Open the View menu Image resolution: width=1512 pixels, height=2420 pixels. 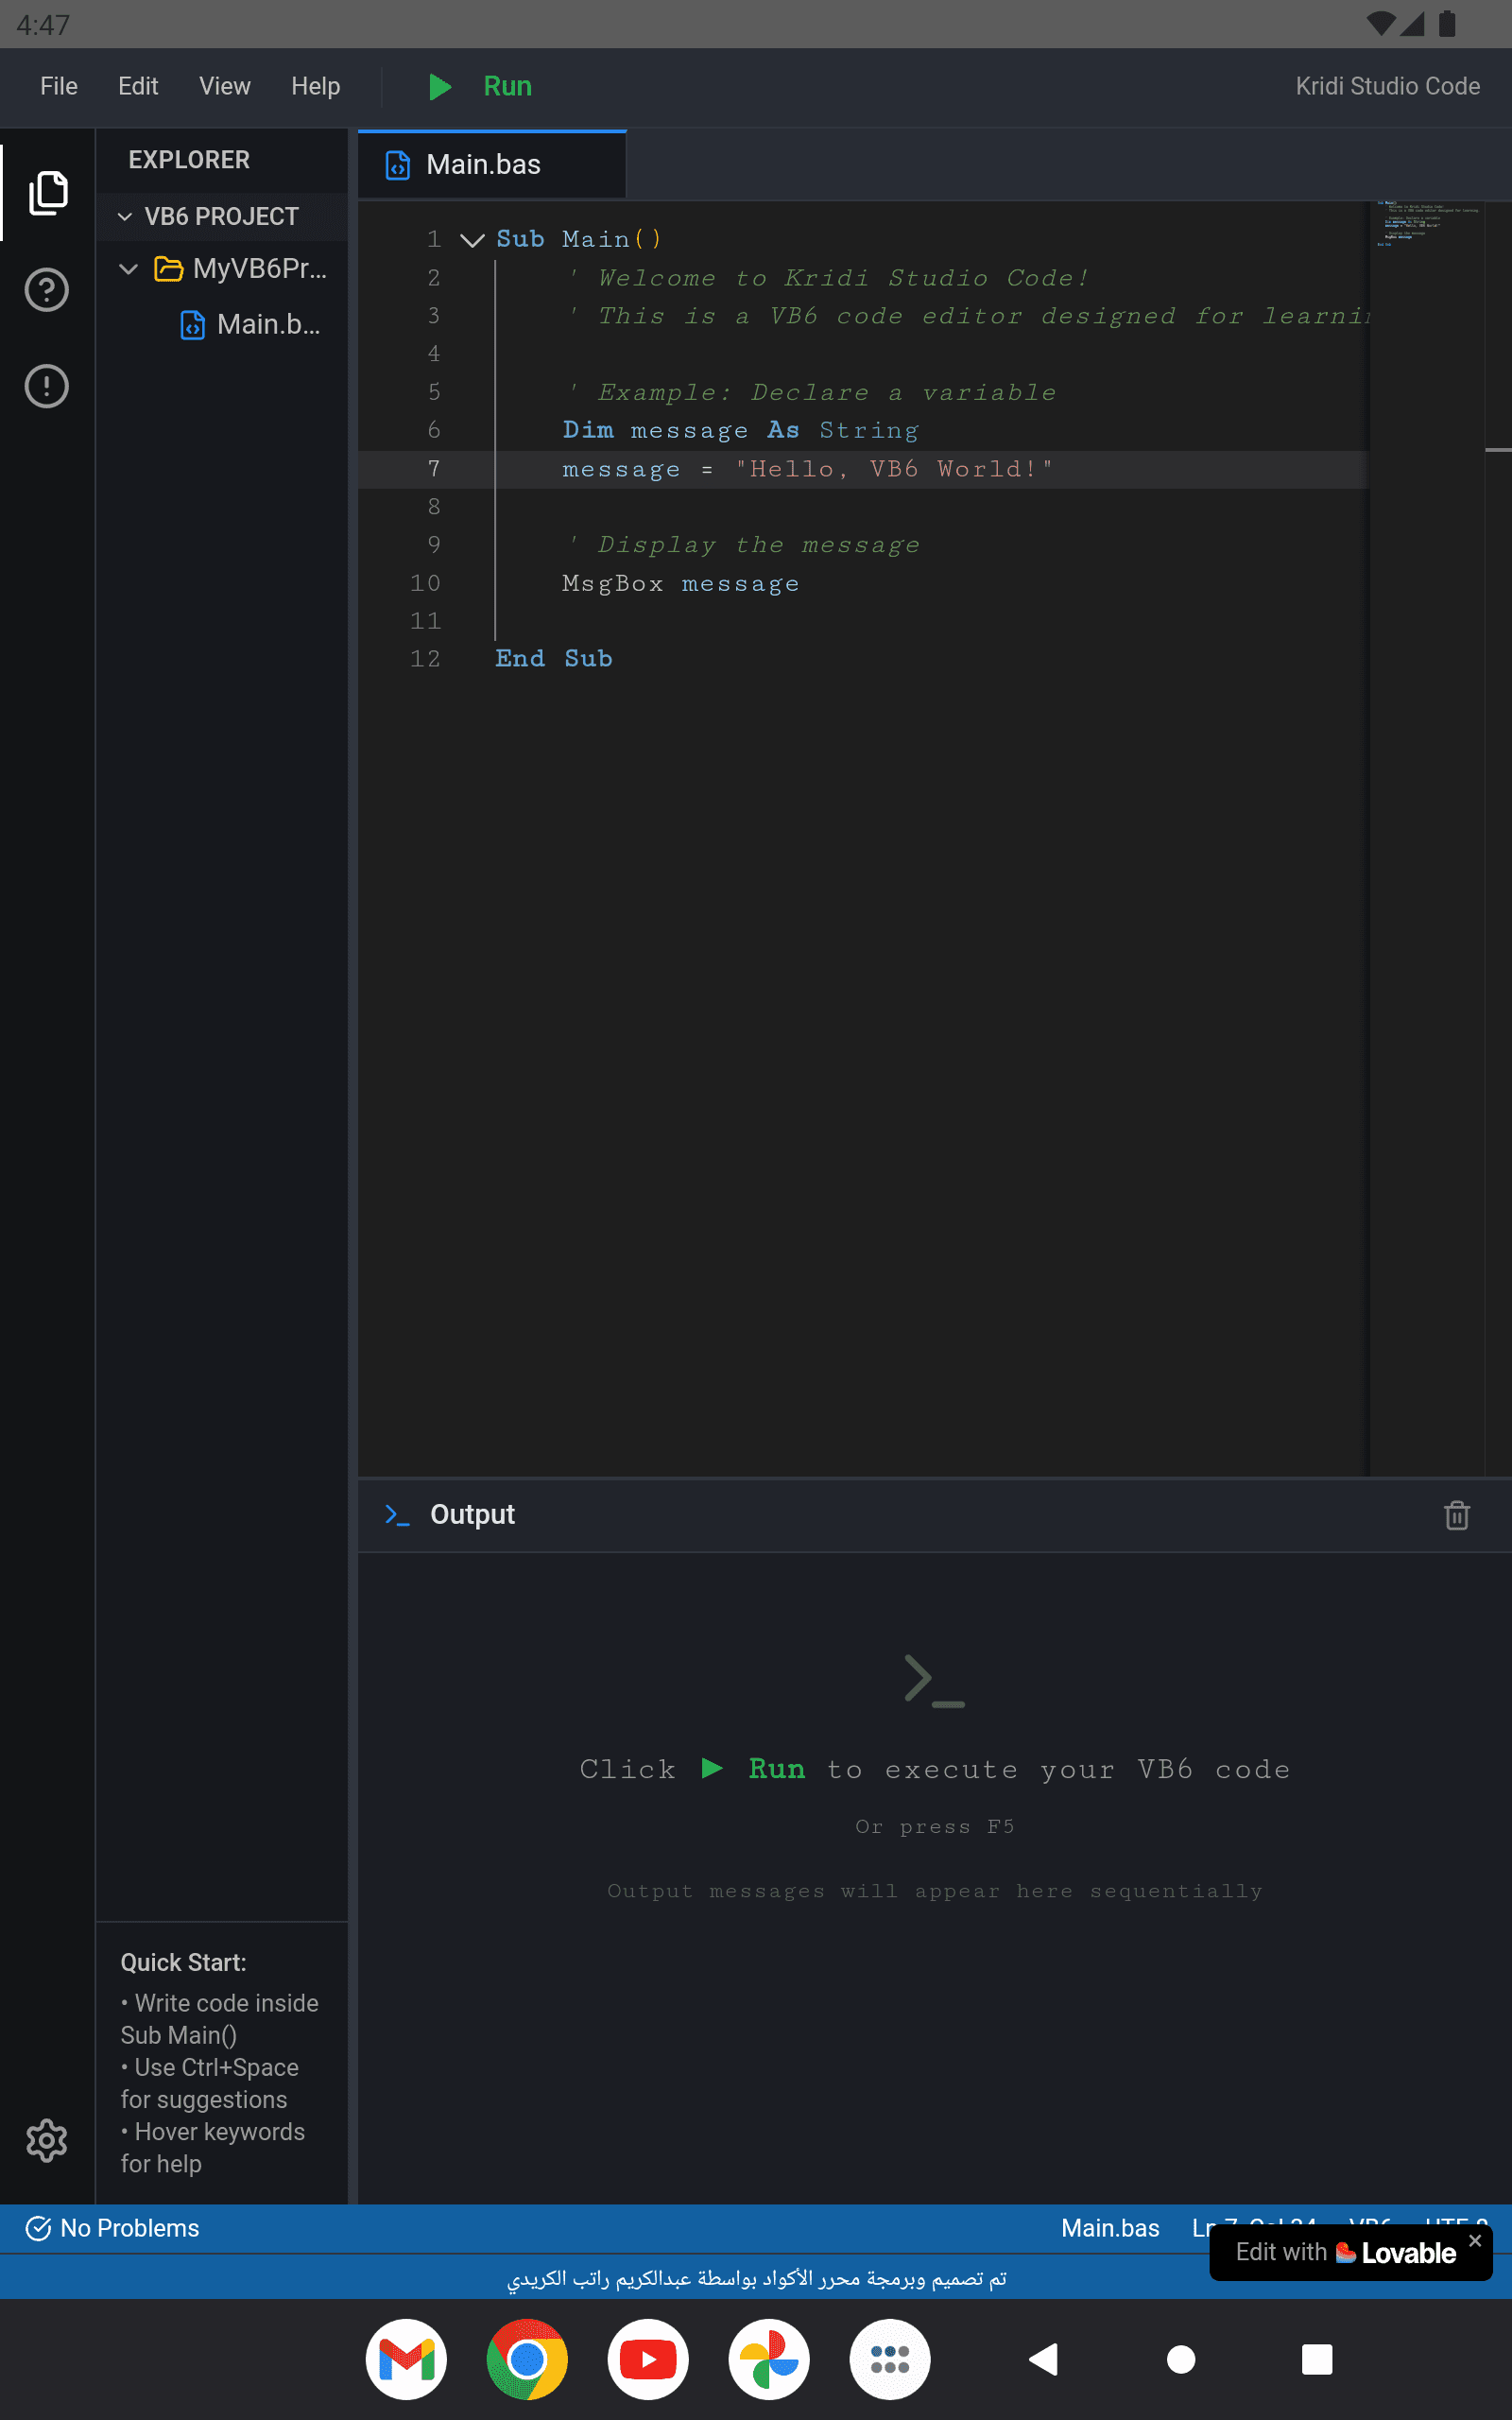coord(225,87)
